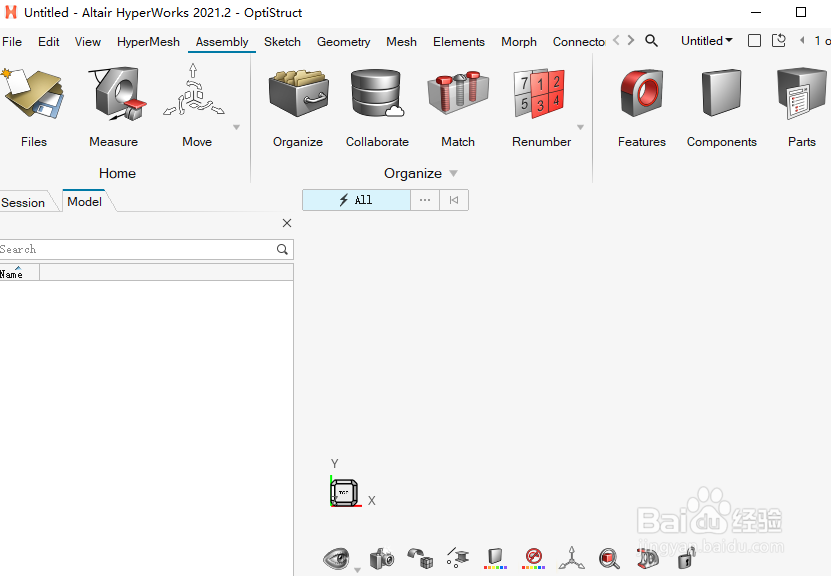Click the eye view controls icon

tap(336, 558)
